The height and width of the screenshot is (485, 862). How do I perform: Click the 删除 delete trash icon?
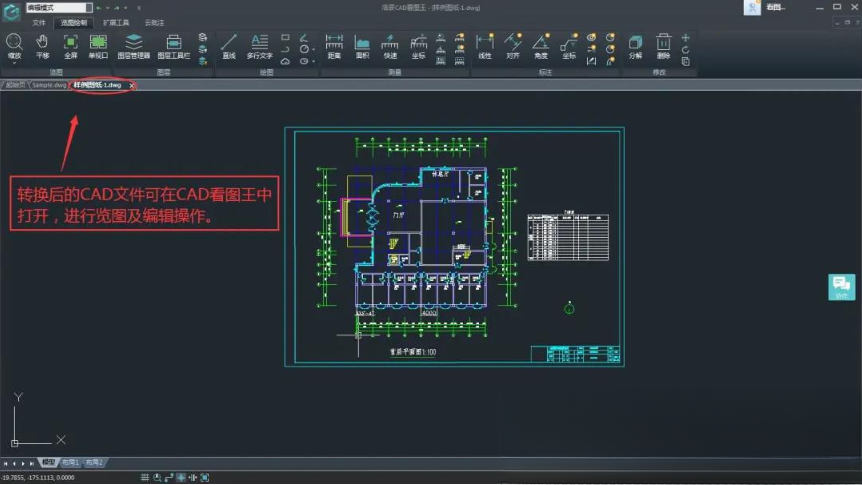tap(664, 46)
